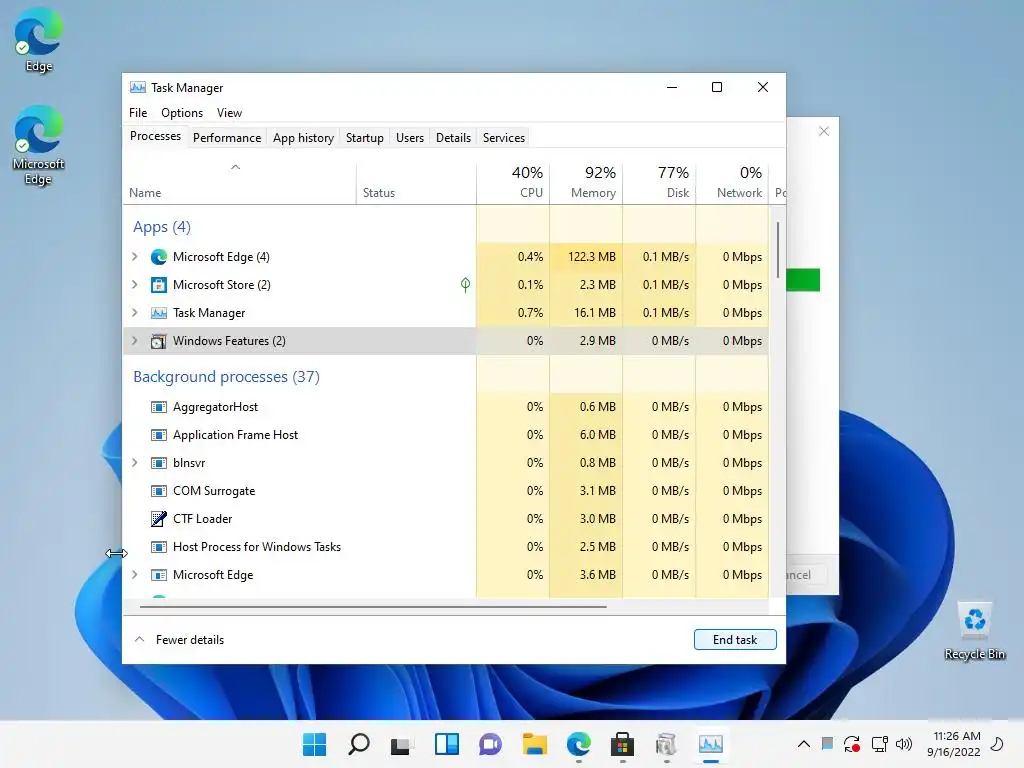
Task: Open Microsoft Store from the taskbar
Action: (x=622, y=744)
